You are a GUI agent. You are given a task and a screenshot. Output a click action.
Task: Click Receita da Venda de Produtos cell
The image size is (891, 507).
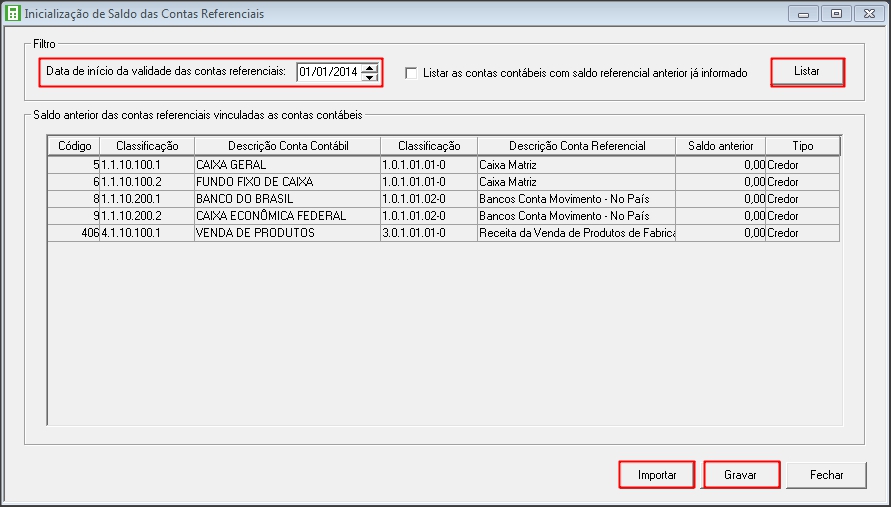click(x=577, y=233)
